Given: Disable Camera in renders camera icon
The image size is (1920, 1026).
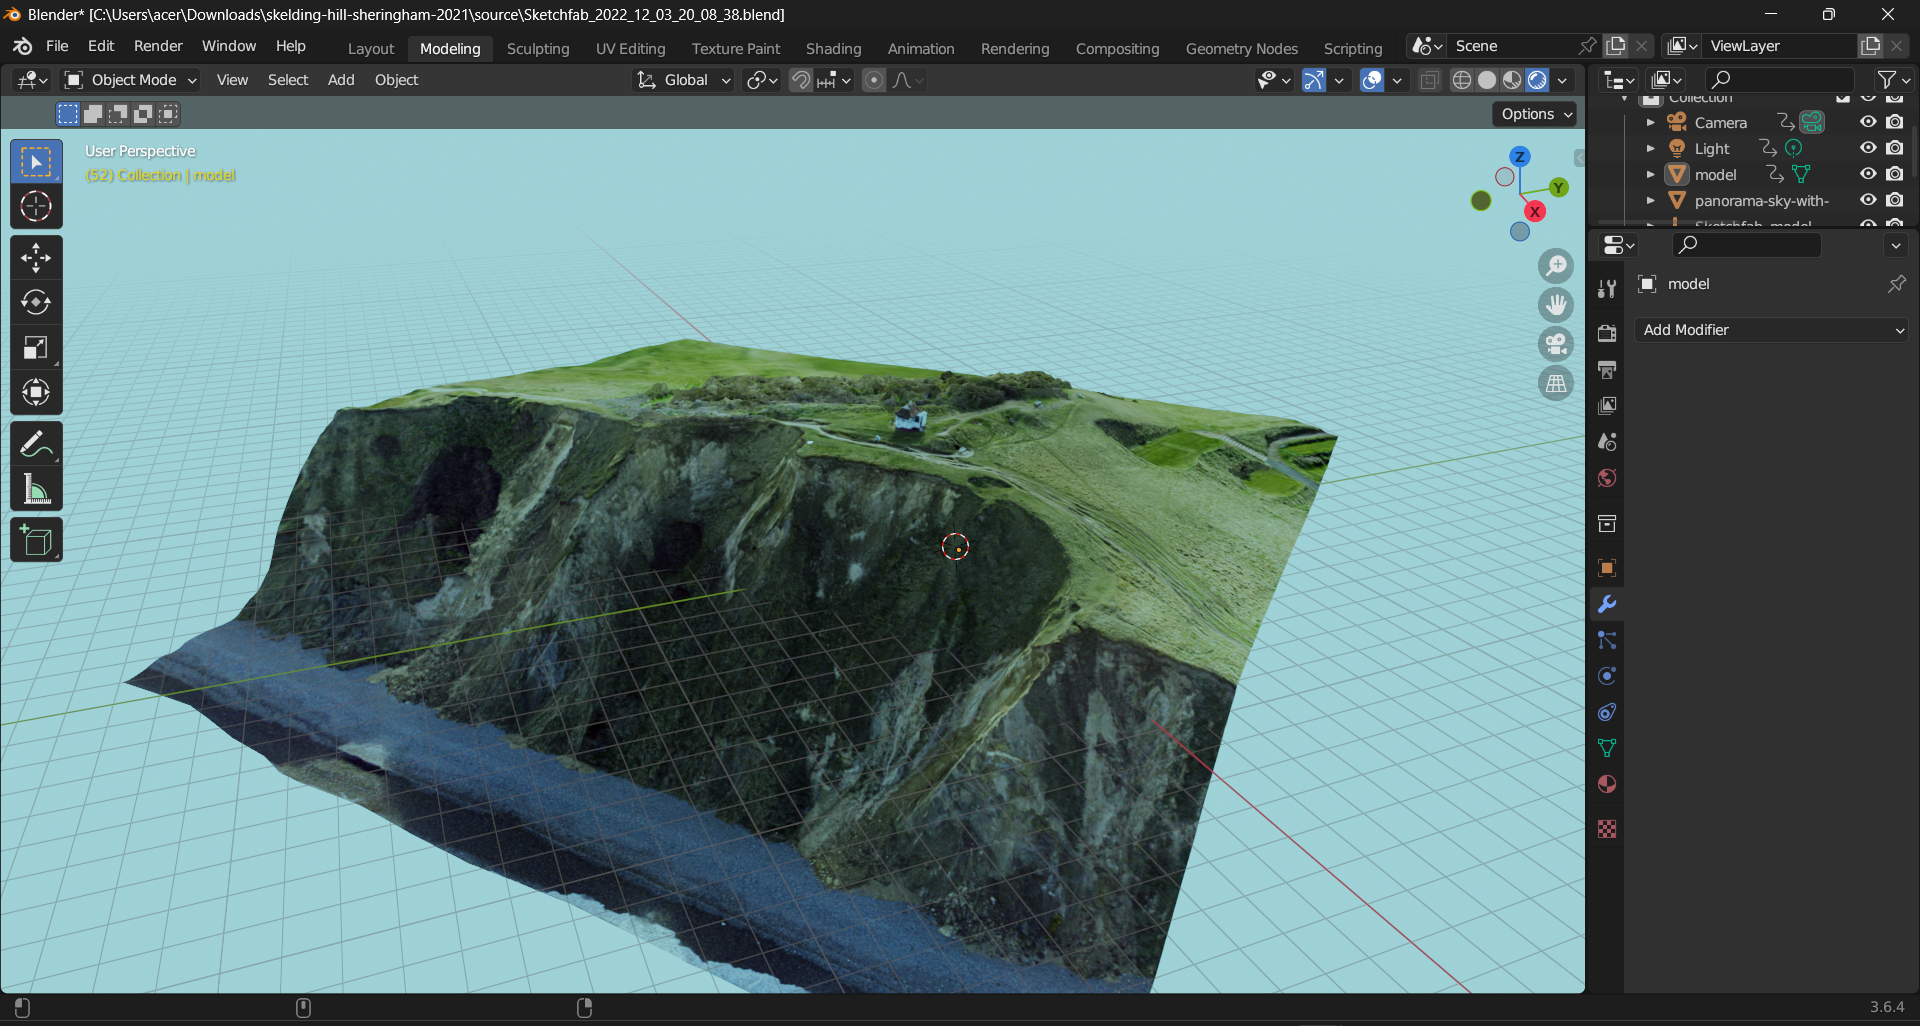Looking at the screenshot, I should point(1894,122).
